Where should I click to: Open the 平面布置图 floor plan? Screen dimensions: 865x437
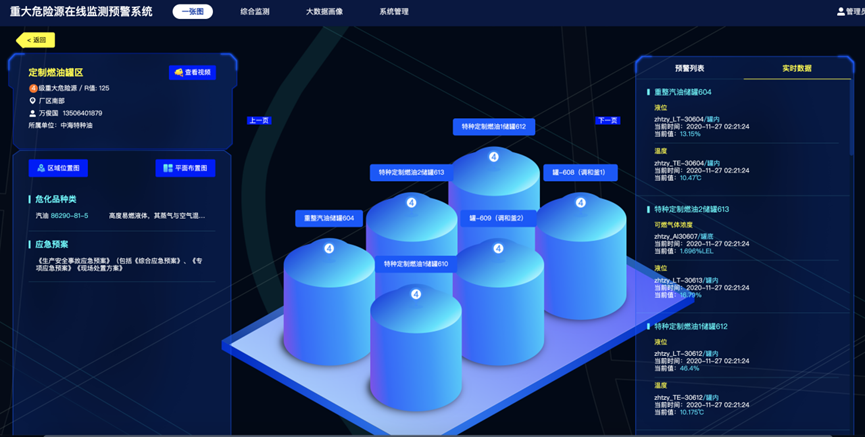point(185,168)
